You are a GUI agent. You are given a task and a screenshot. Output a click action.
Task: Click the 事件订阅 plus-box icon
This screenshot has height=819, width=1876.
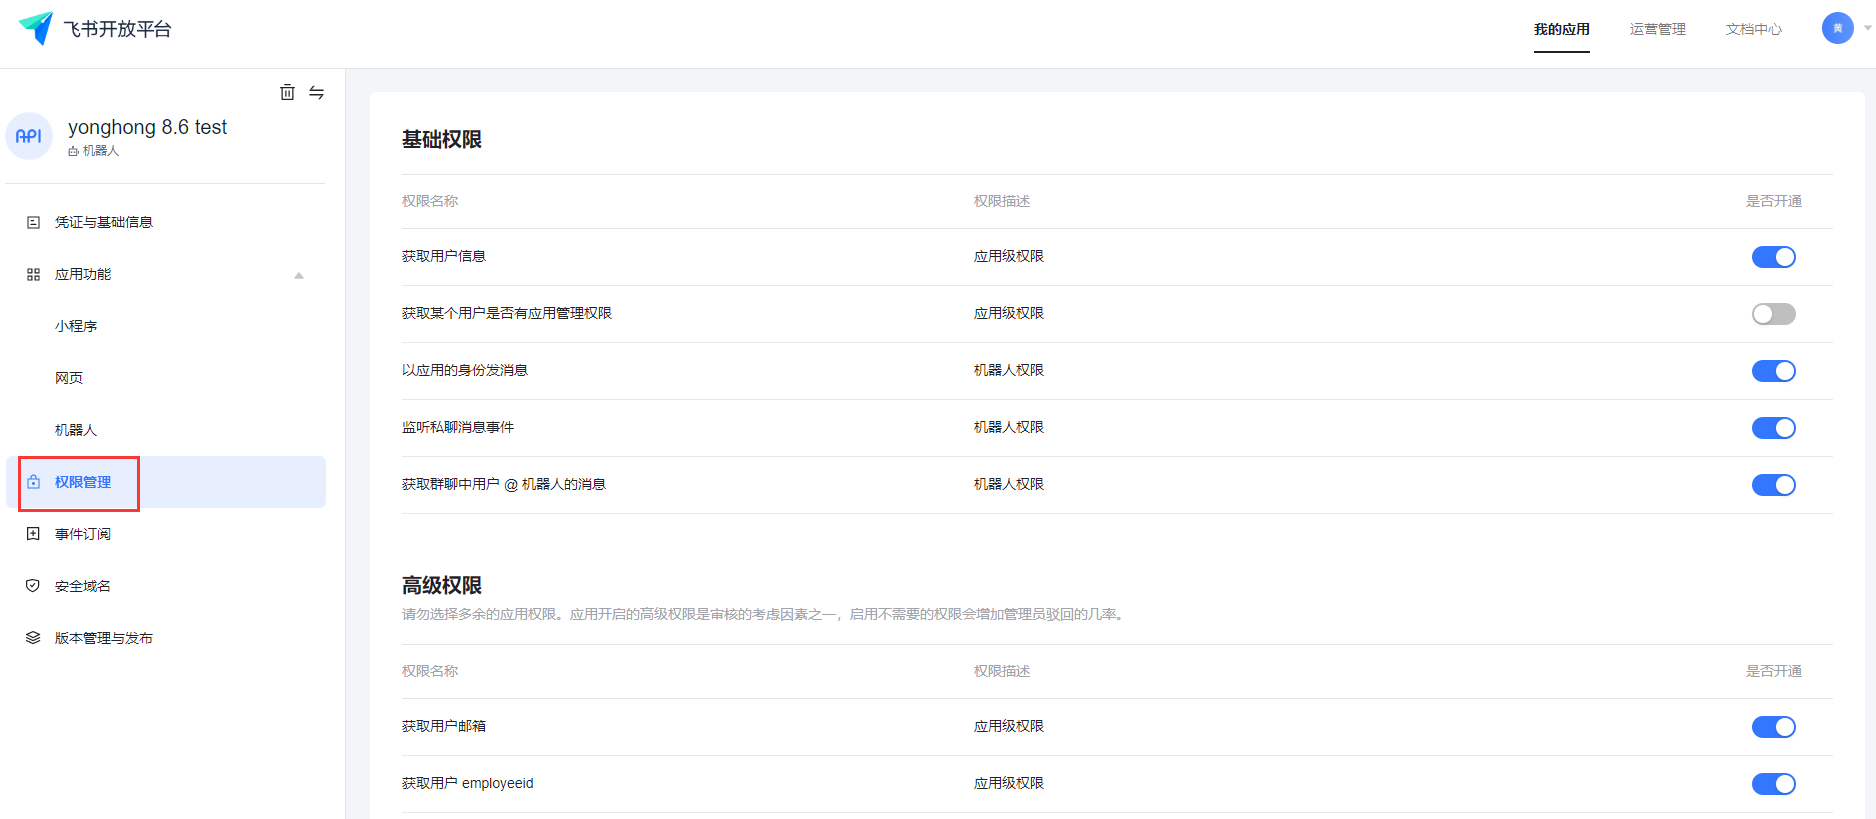click(x=33, y=534)
